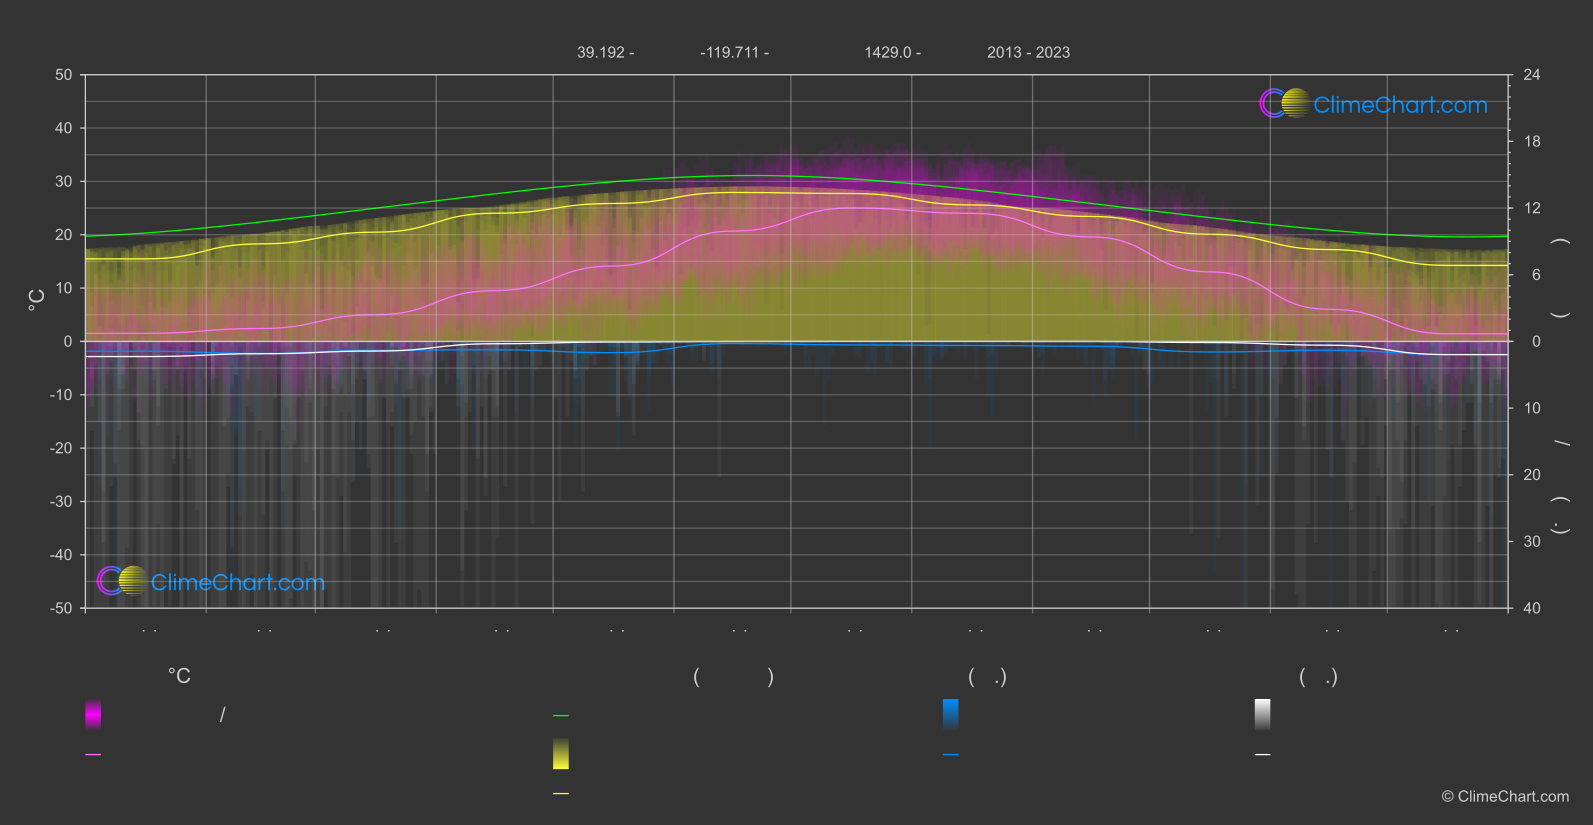
Task: Click the latitude value 39.192
Action: click(600, 52)
